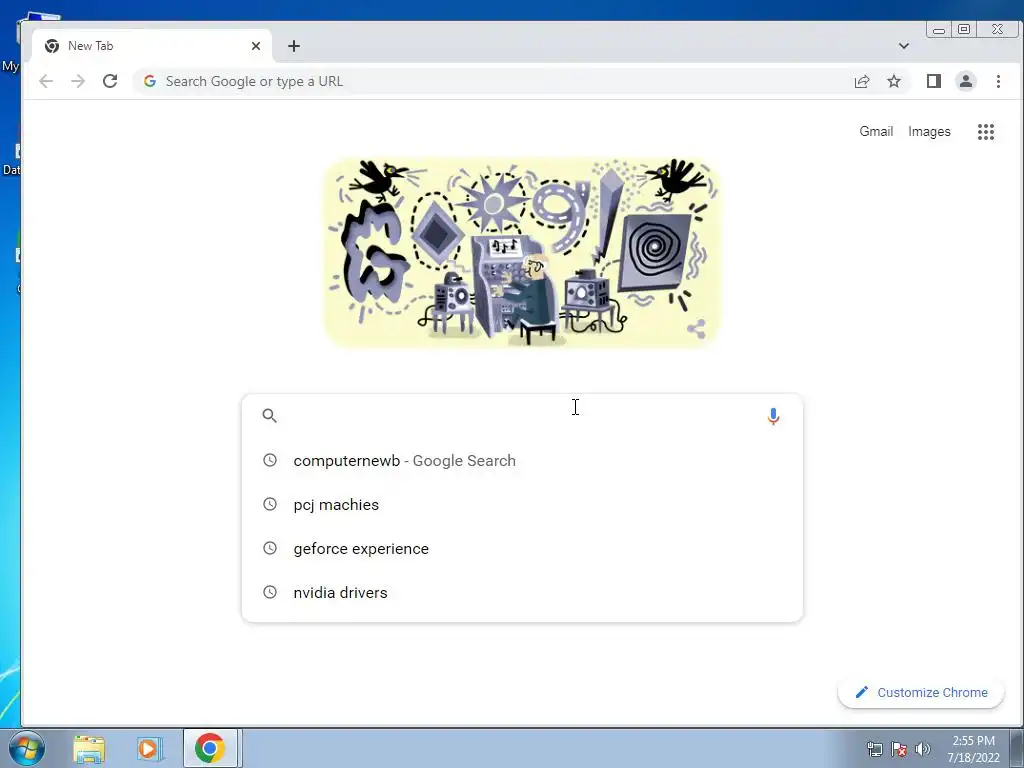Screen dimensions: 1024x768
Task: Share this page via the share icon
Action: [862, 81]
